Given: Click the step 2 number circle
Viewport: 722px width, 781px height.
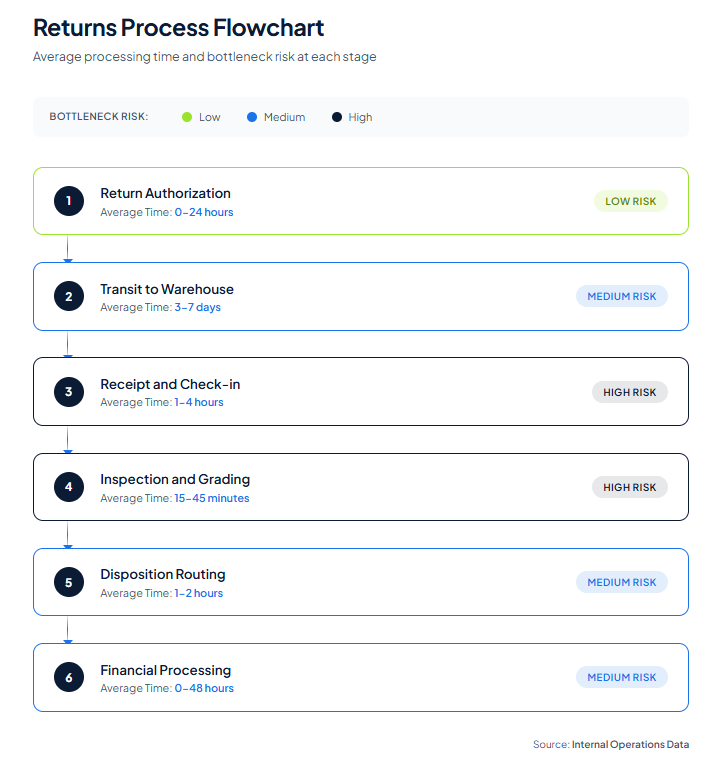Looking at the screenshot, I should [69, 296].
